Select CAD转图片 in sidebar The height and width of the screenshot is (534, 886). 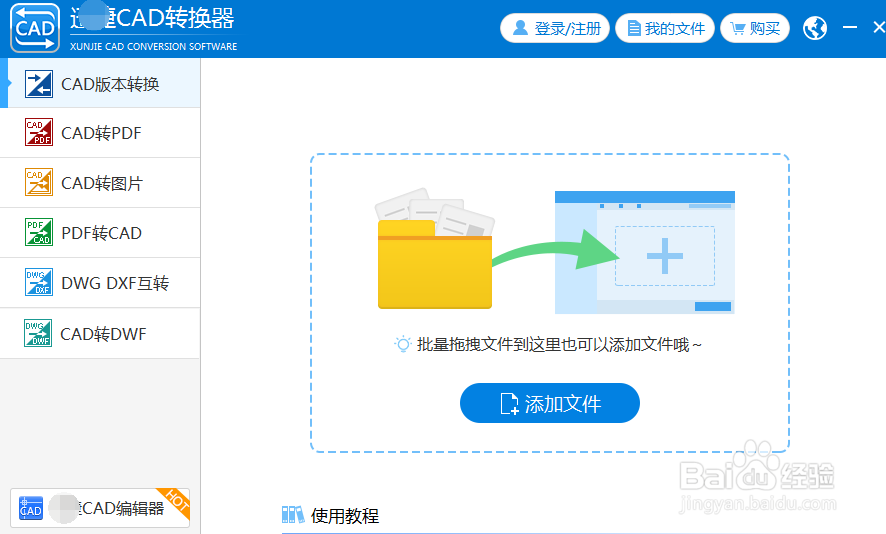[100, 183]
